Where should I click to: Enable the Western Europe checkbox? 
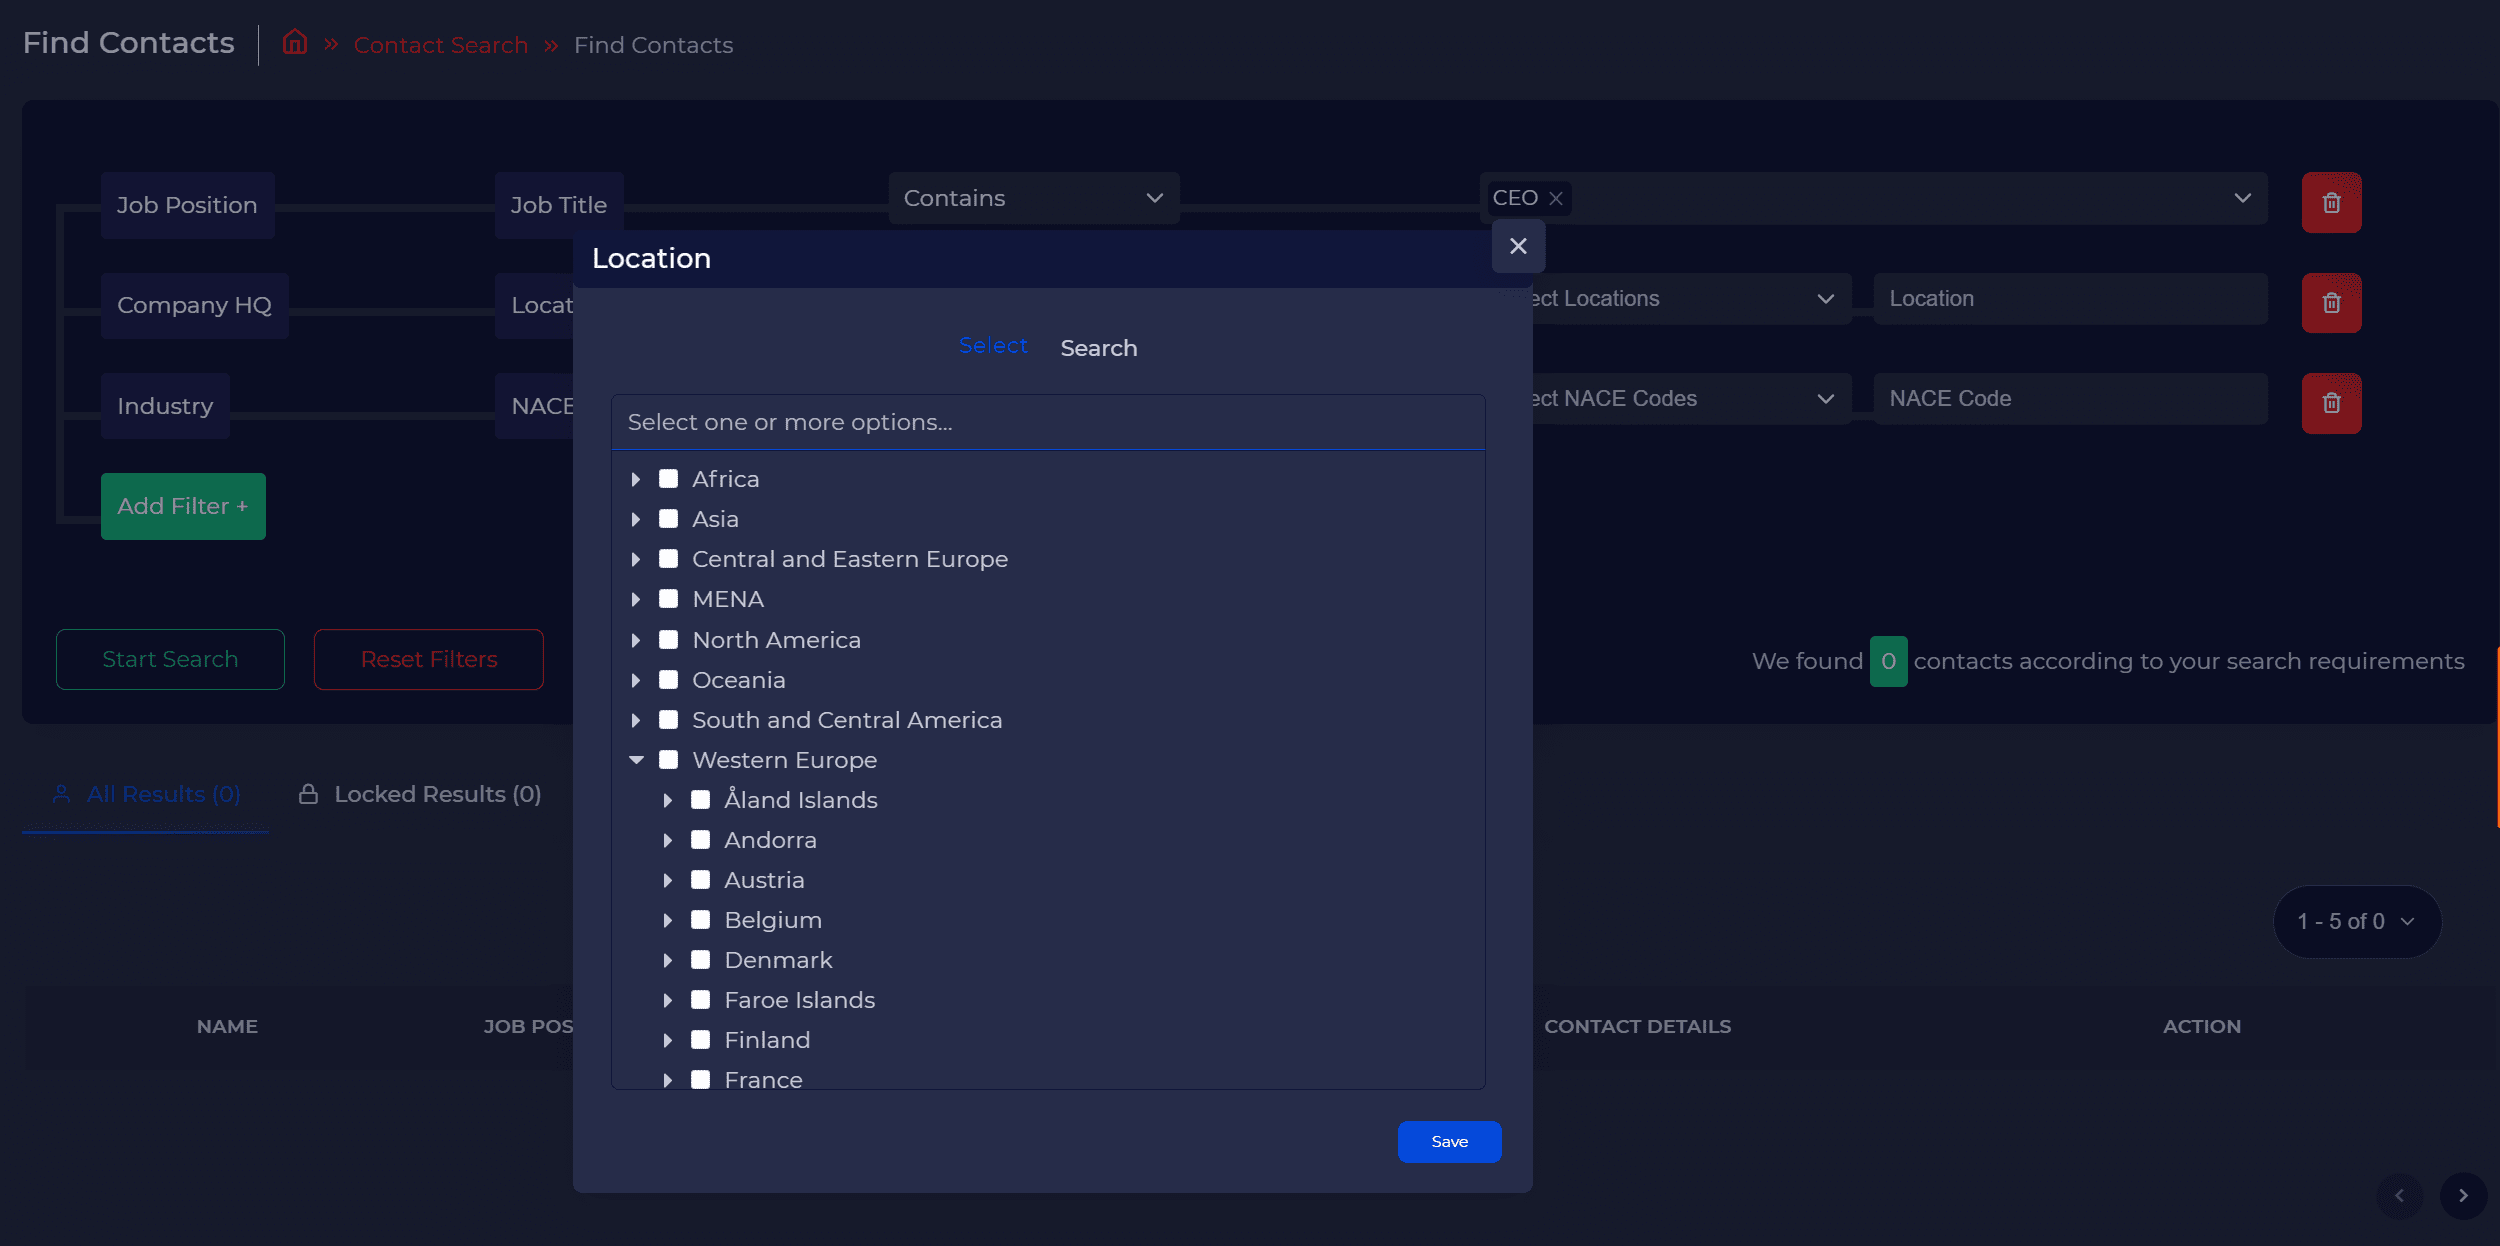(668, 760)
